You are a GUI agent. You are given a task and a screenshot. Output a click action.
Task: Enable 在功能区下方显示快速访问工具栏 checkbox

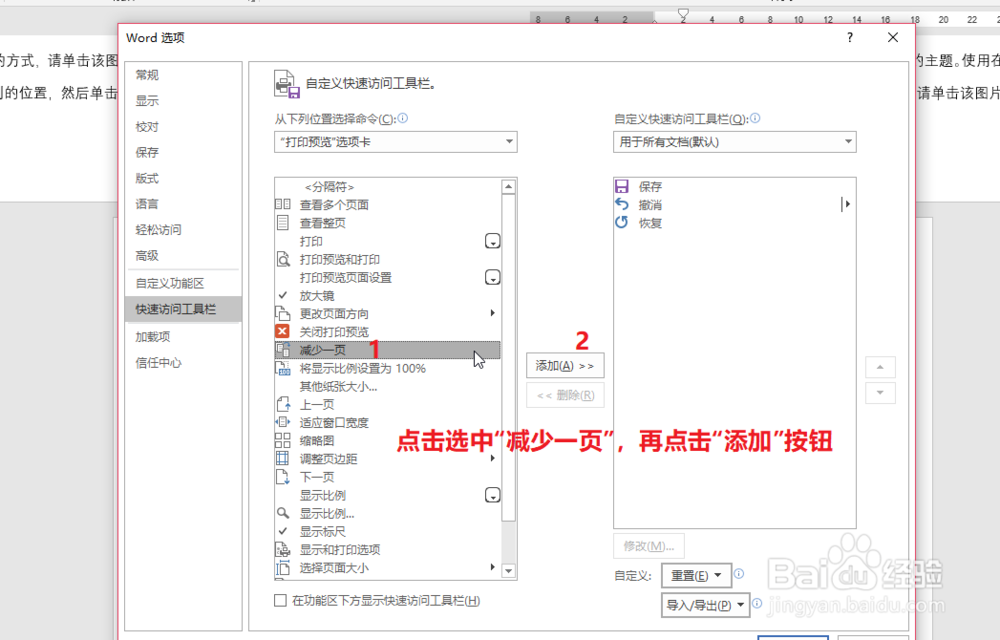[x=280, y=600]
